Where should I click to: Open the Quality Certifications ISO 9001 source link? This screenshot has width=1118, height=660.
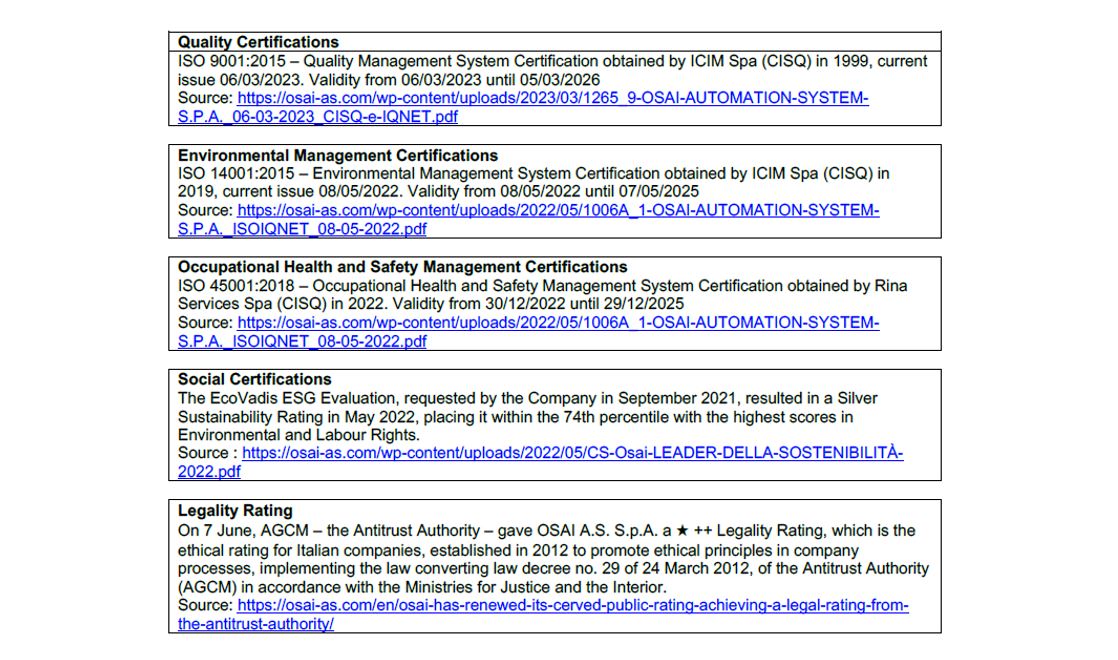(x=552, y=98)
